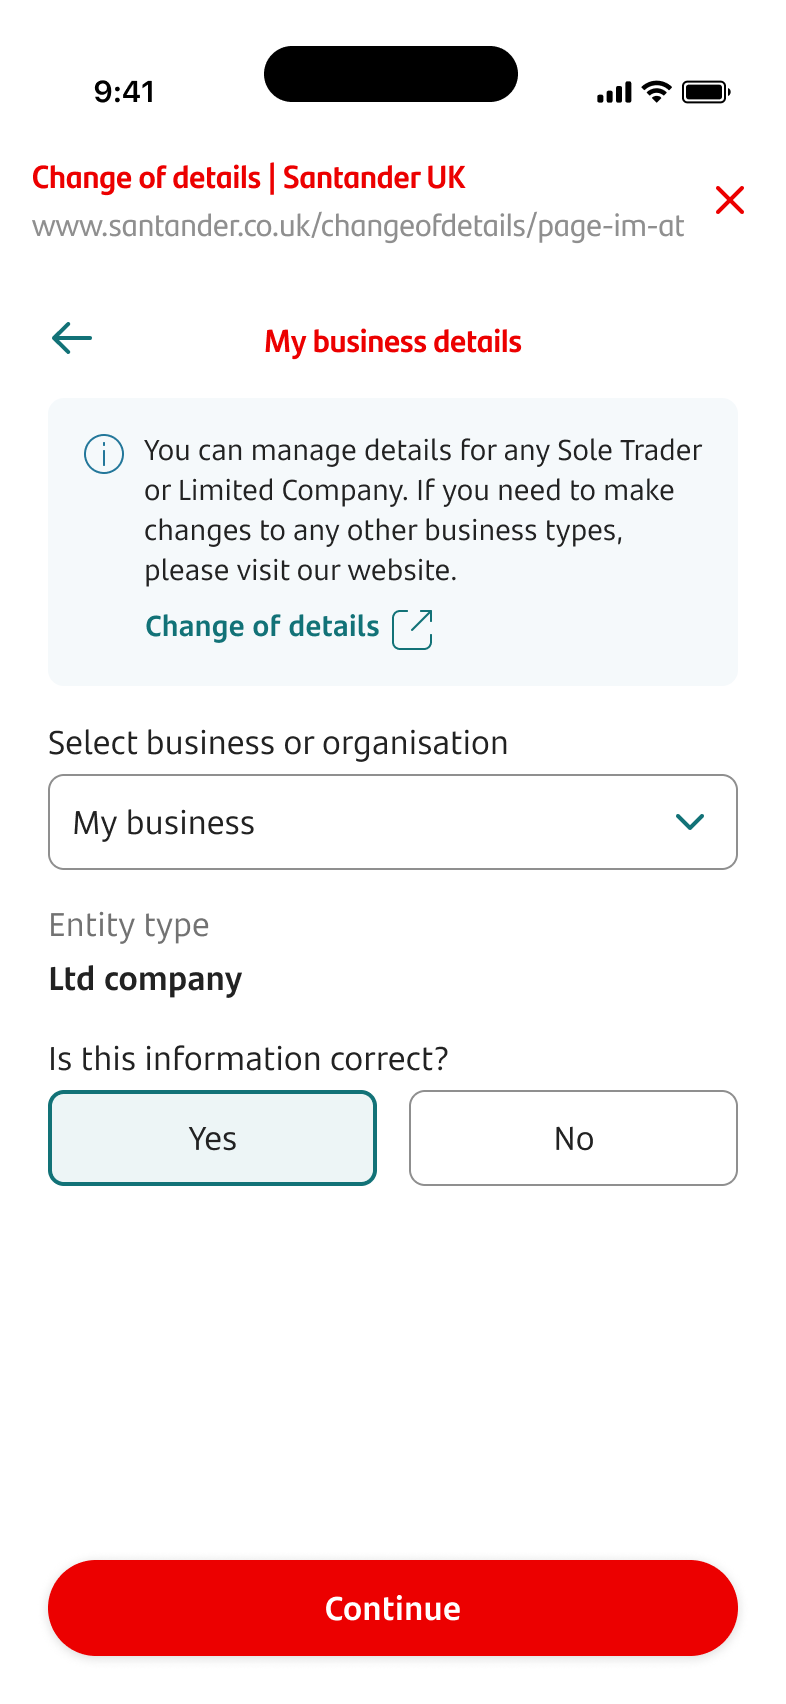786x1704 pixels.
Task: Tap the santander.co.uk URL text
Action: tap(358, 226)
